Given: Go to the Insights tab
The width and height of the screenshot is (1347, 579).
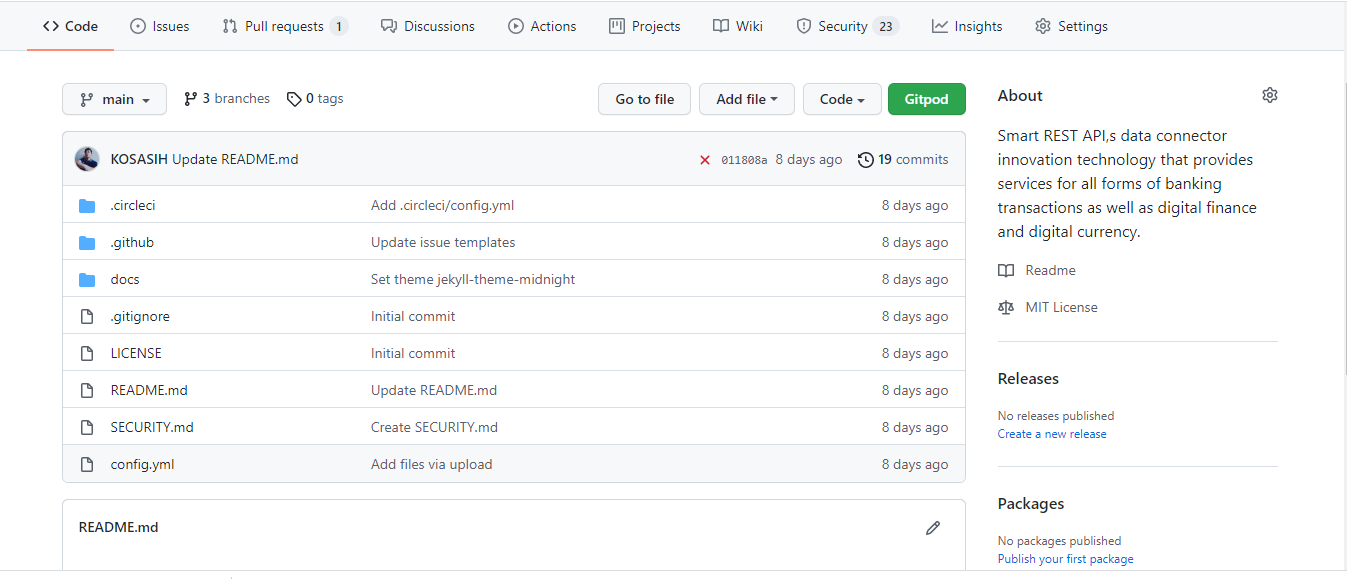Looking at the screenshot, I should [967, 26].
